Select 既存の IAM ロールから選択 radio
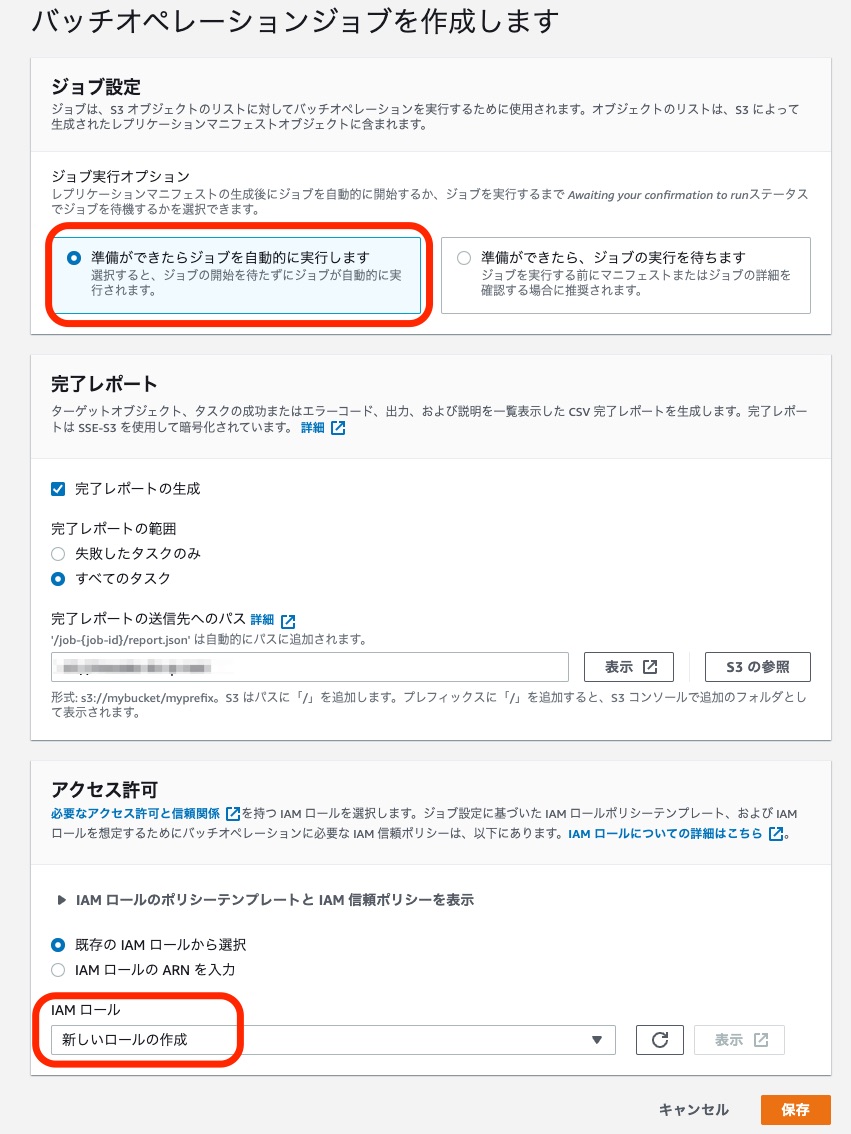Image resolution: width=851 pixels, height=1134 pixels. click(x=58, y=945)
